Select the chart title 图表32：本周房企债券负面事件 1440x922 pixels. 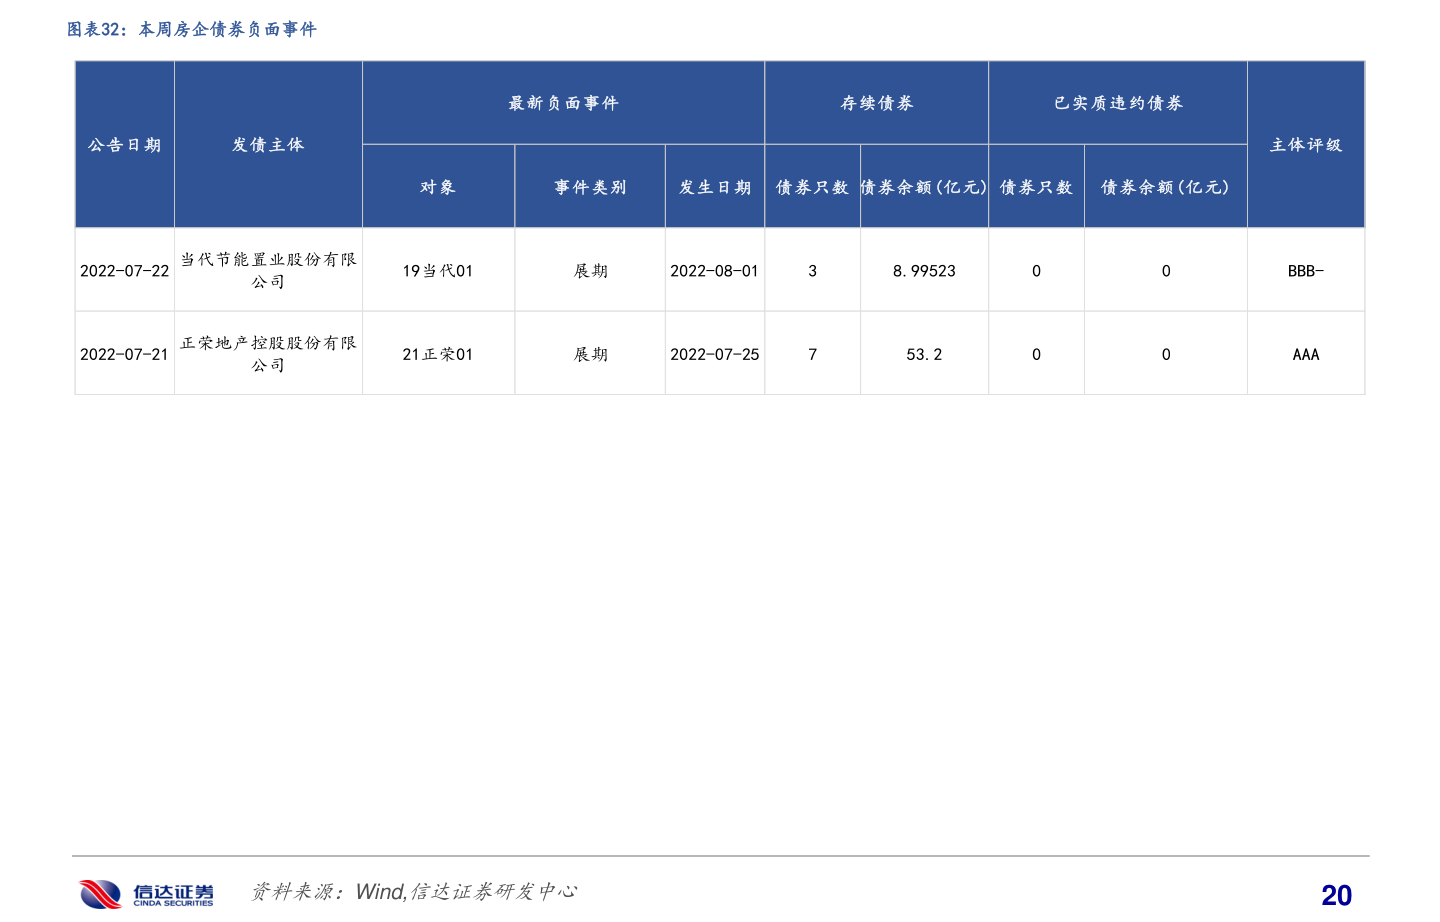point(189,30)
